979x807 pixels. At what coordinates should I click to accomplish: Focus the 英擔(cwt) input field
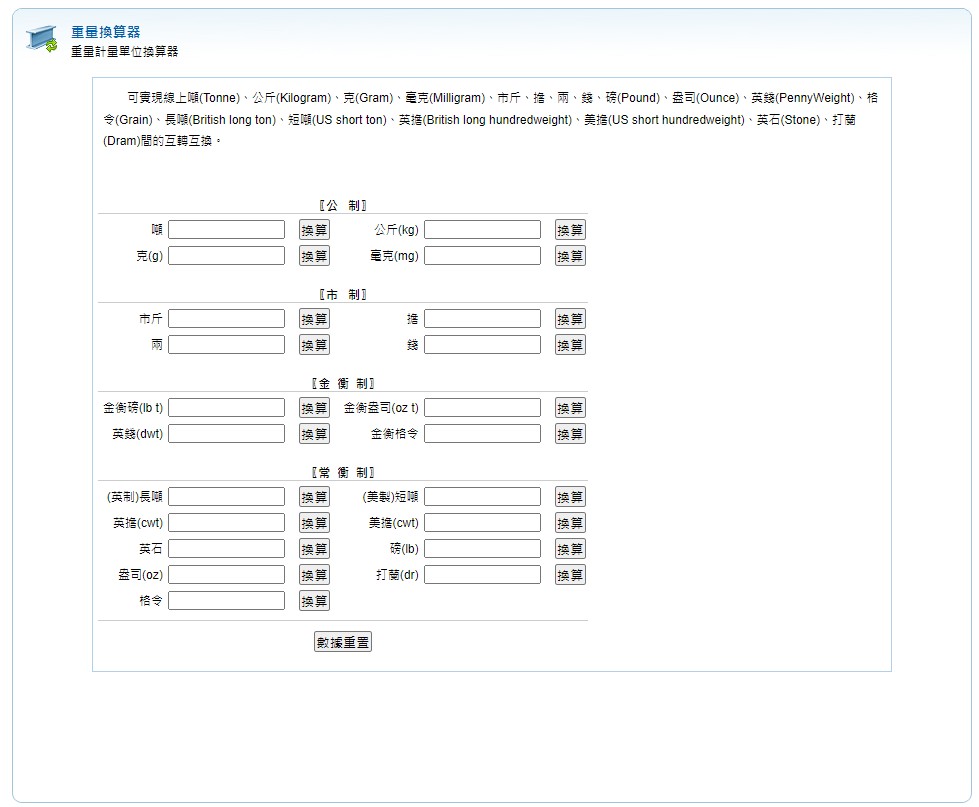click(x=227, y=522)
